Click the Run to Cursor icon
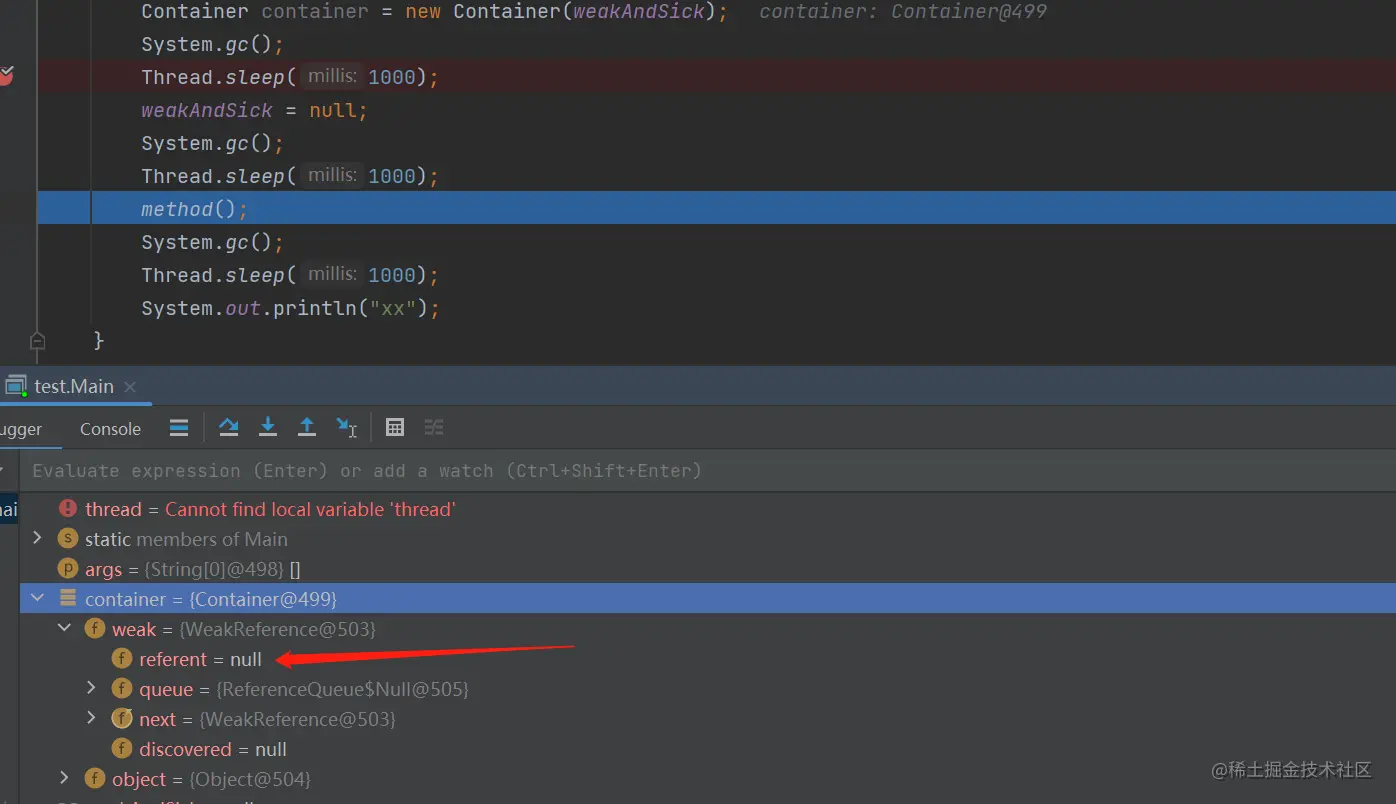The image size is (1396, 804). (346, 428)
